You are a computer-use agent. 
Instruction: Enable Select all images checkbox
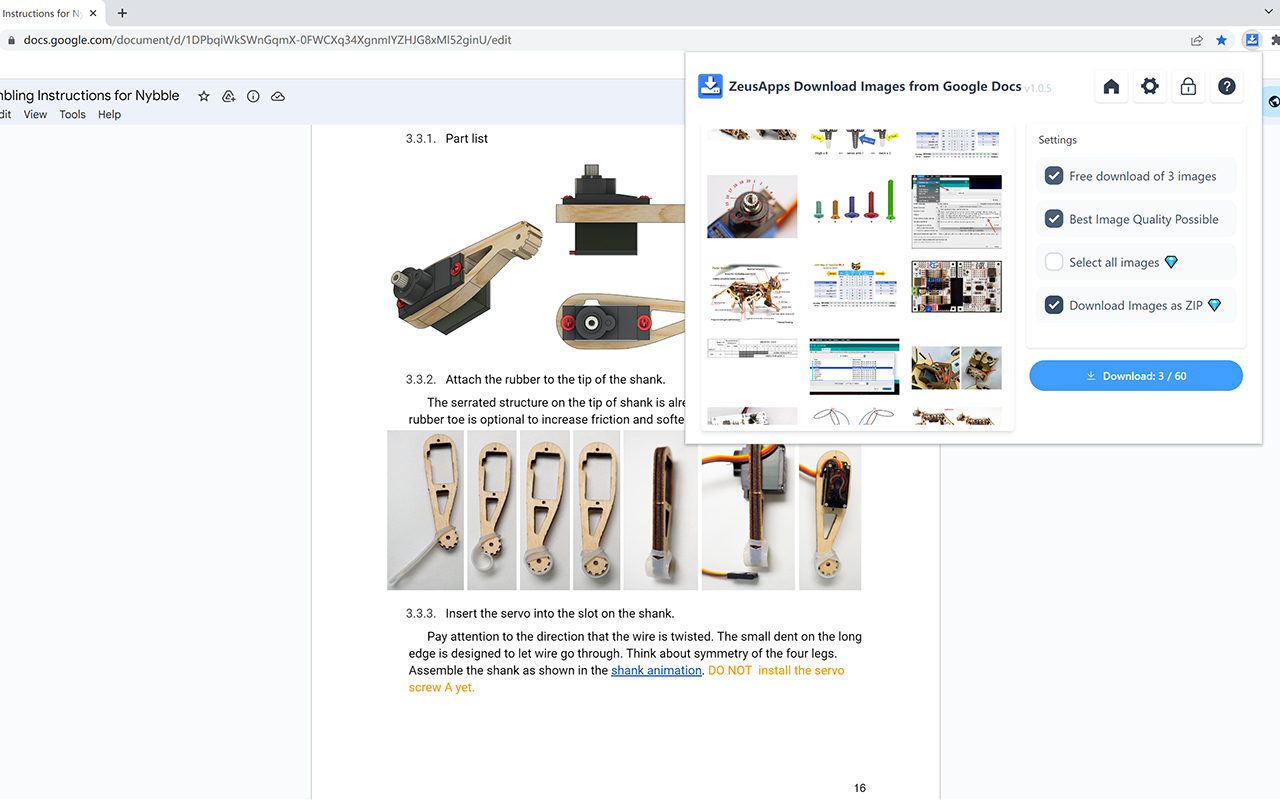(x=1054, y=262)
